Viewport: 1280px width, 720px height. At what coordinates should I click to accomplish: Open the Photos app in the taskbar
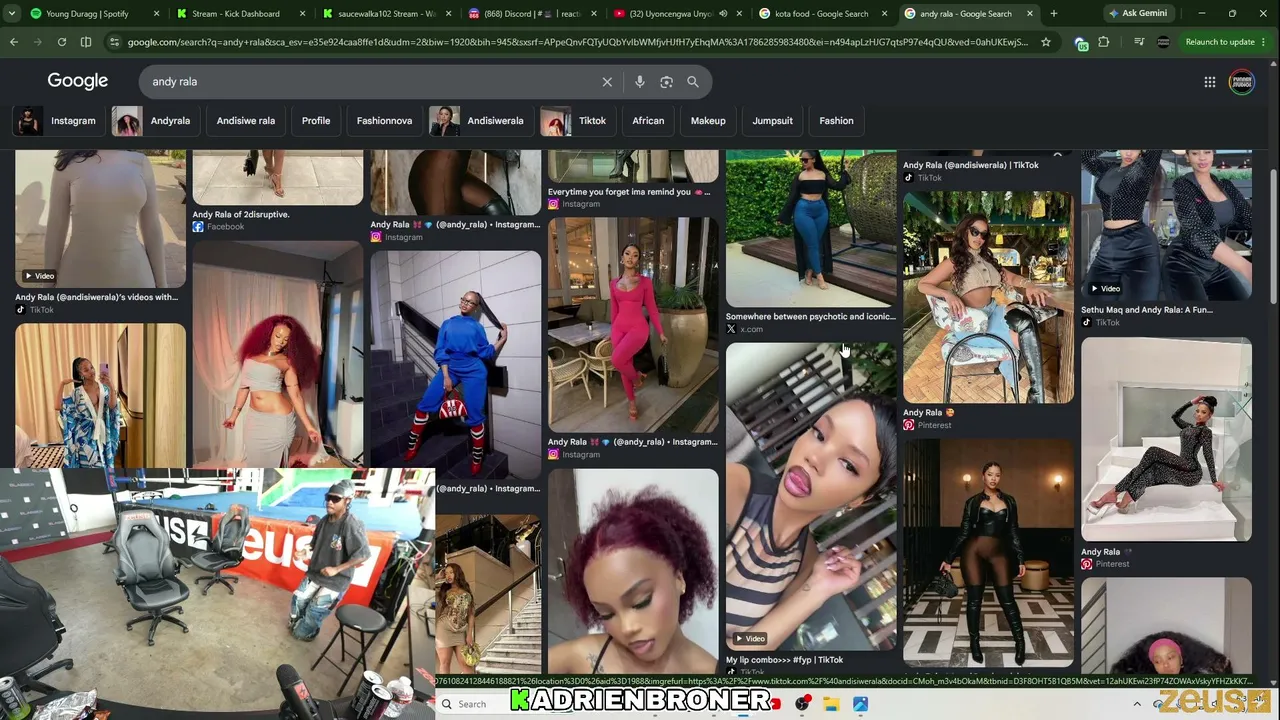860,704
